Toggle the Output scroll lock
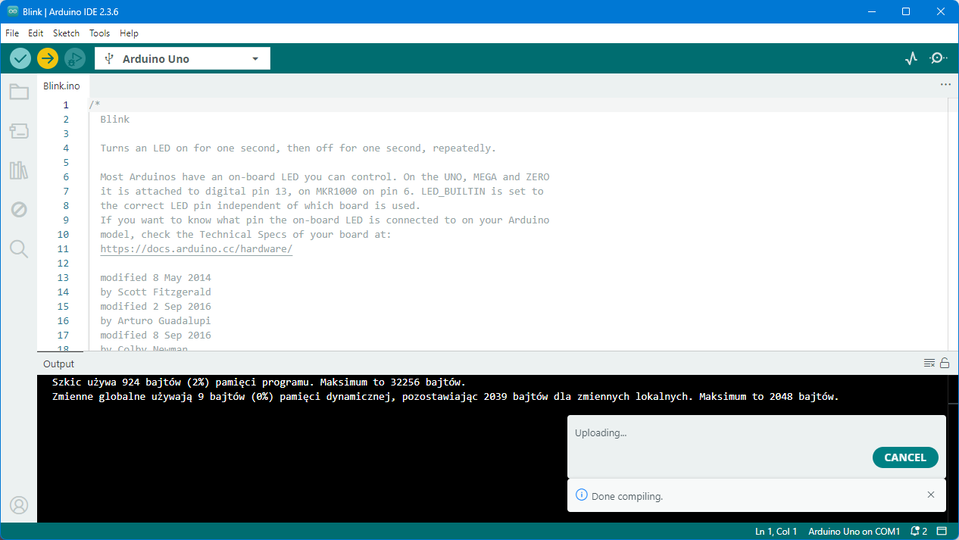Image resolution: width=959 pixels, height=540 pixels. tap(945, 363)
